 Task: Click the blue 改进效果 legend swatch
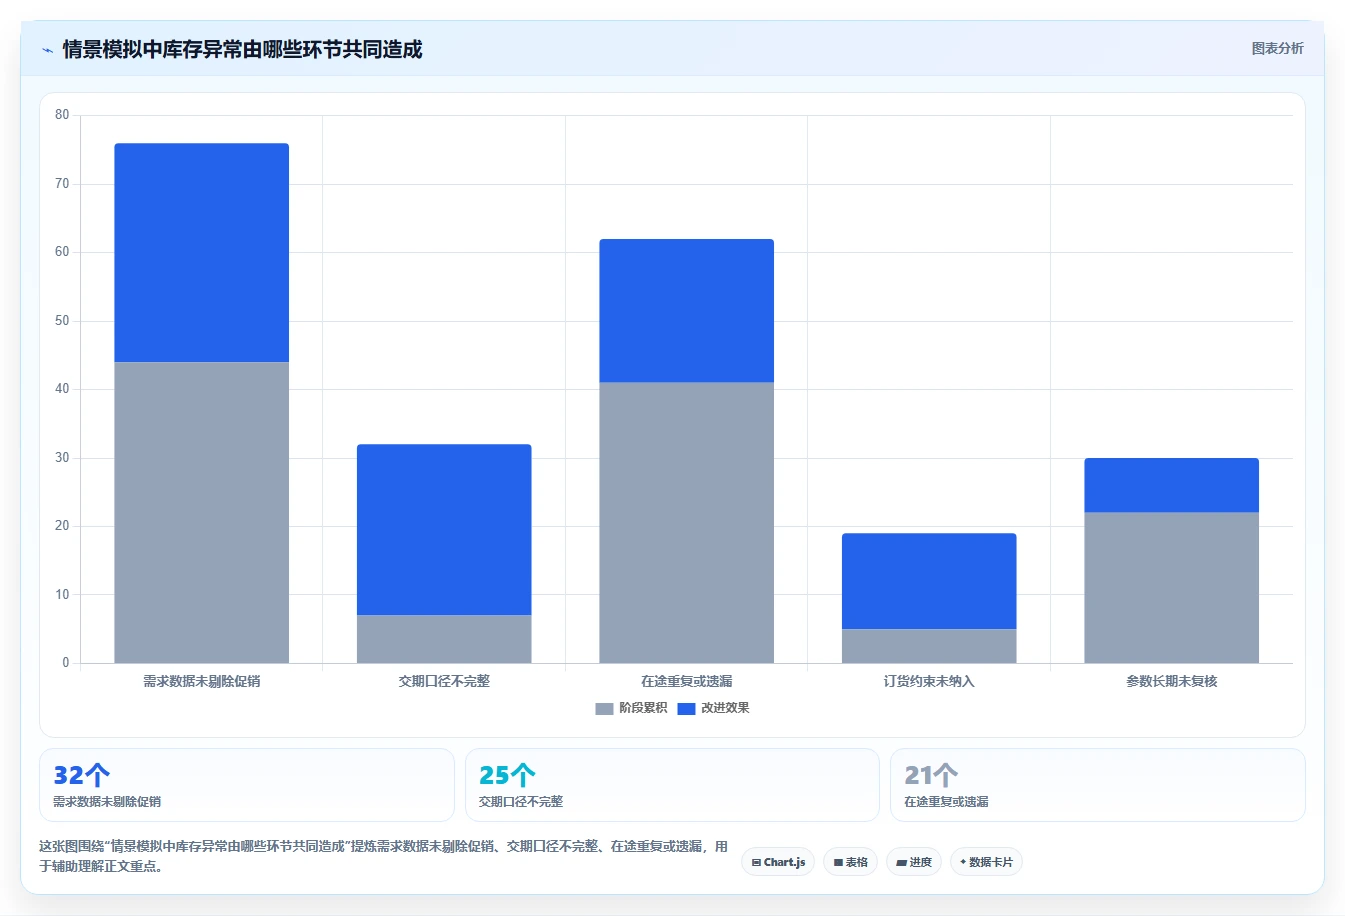[686, 708]
